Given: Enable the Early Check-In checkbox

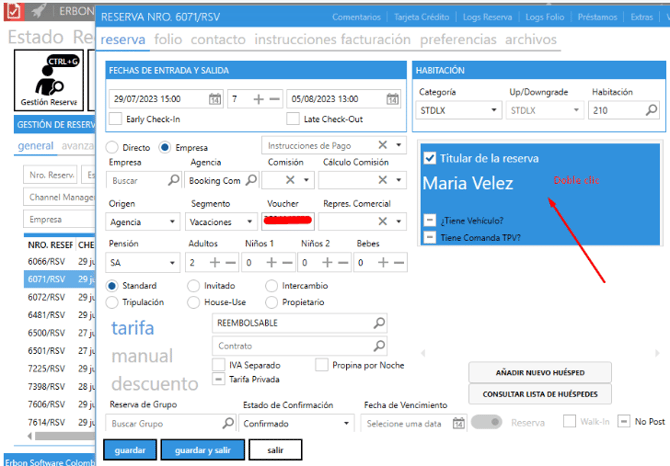Looking at the screenshot, I should click(117, 119).
